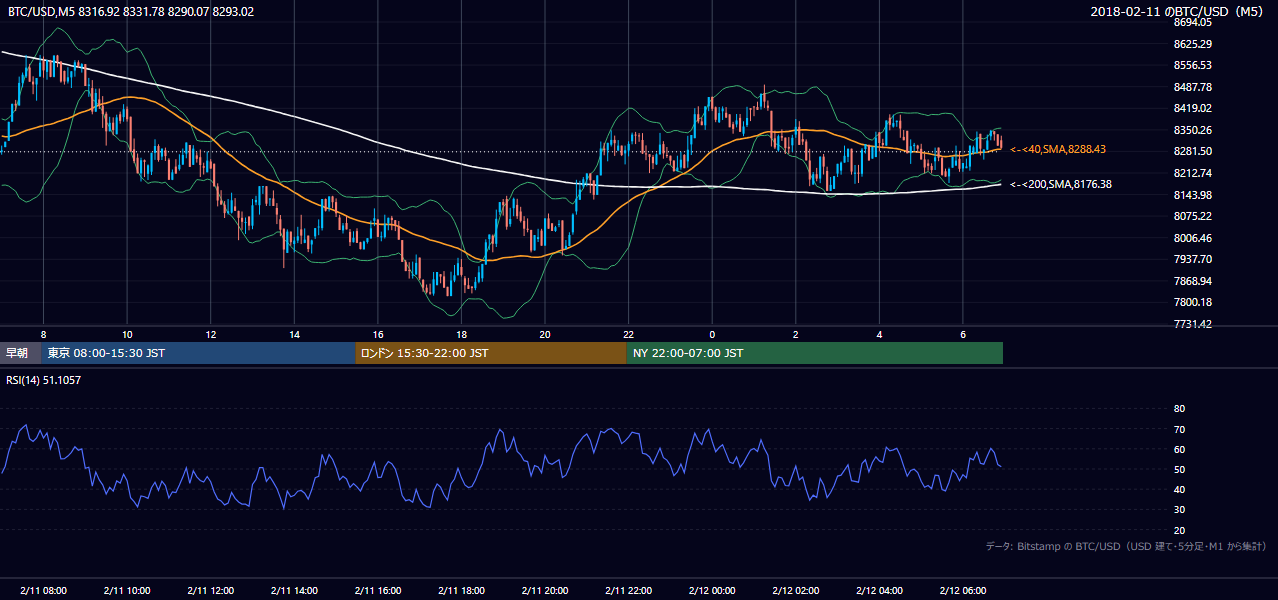
Task: Select the 200 SMA 8176.38 label
Action: [x=1059, y=184]
